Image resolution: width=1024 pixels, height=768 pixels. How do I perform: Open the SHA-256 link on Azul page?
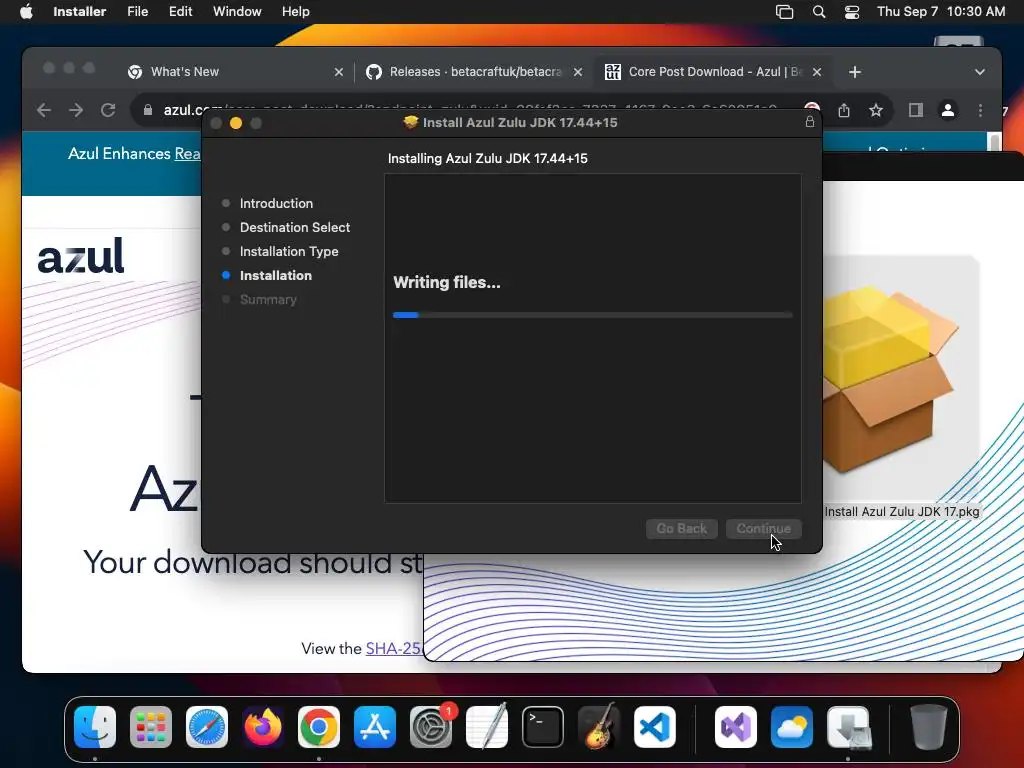pyautogui.click(x=394, y=648)
